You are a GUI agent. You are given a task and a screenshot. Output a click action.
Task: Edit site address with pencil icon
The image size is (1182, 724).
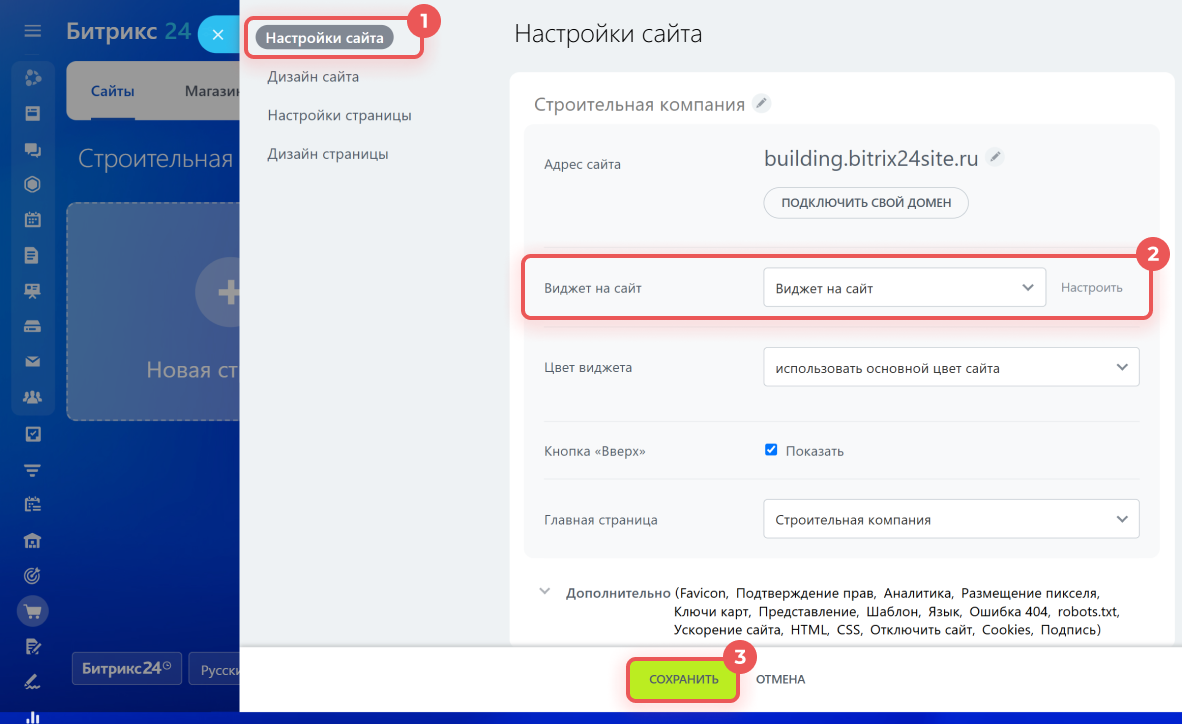point(994,157)
